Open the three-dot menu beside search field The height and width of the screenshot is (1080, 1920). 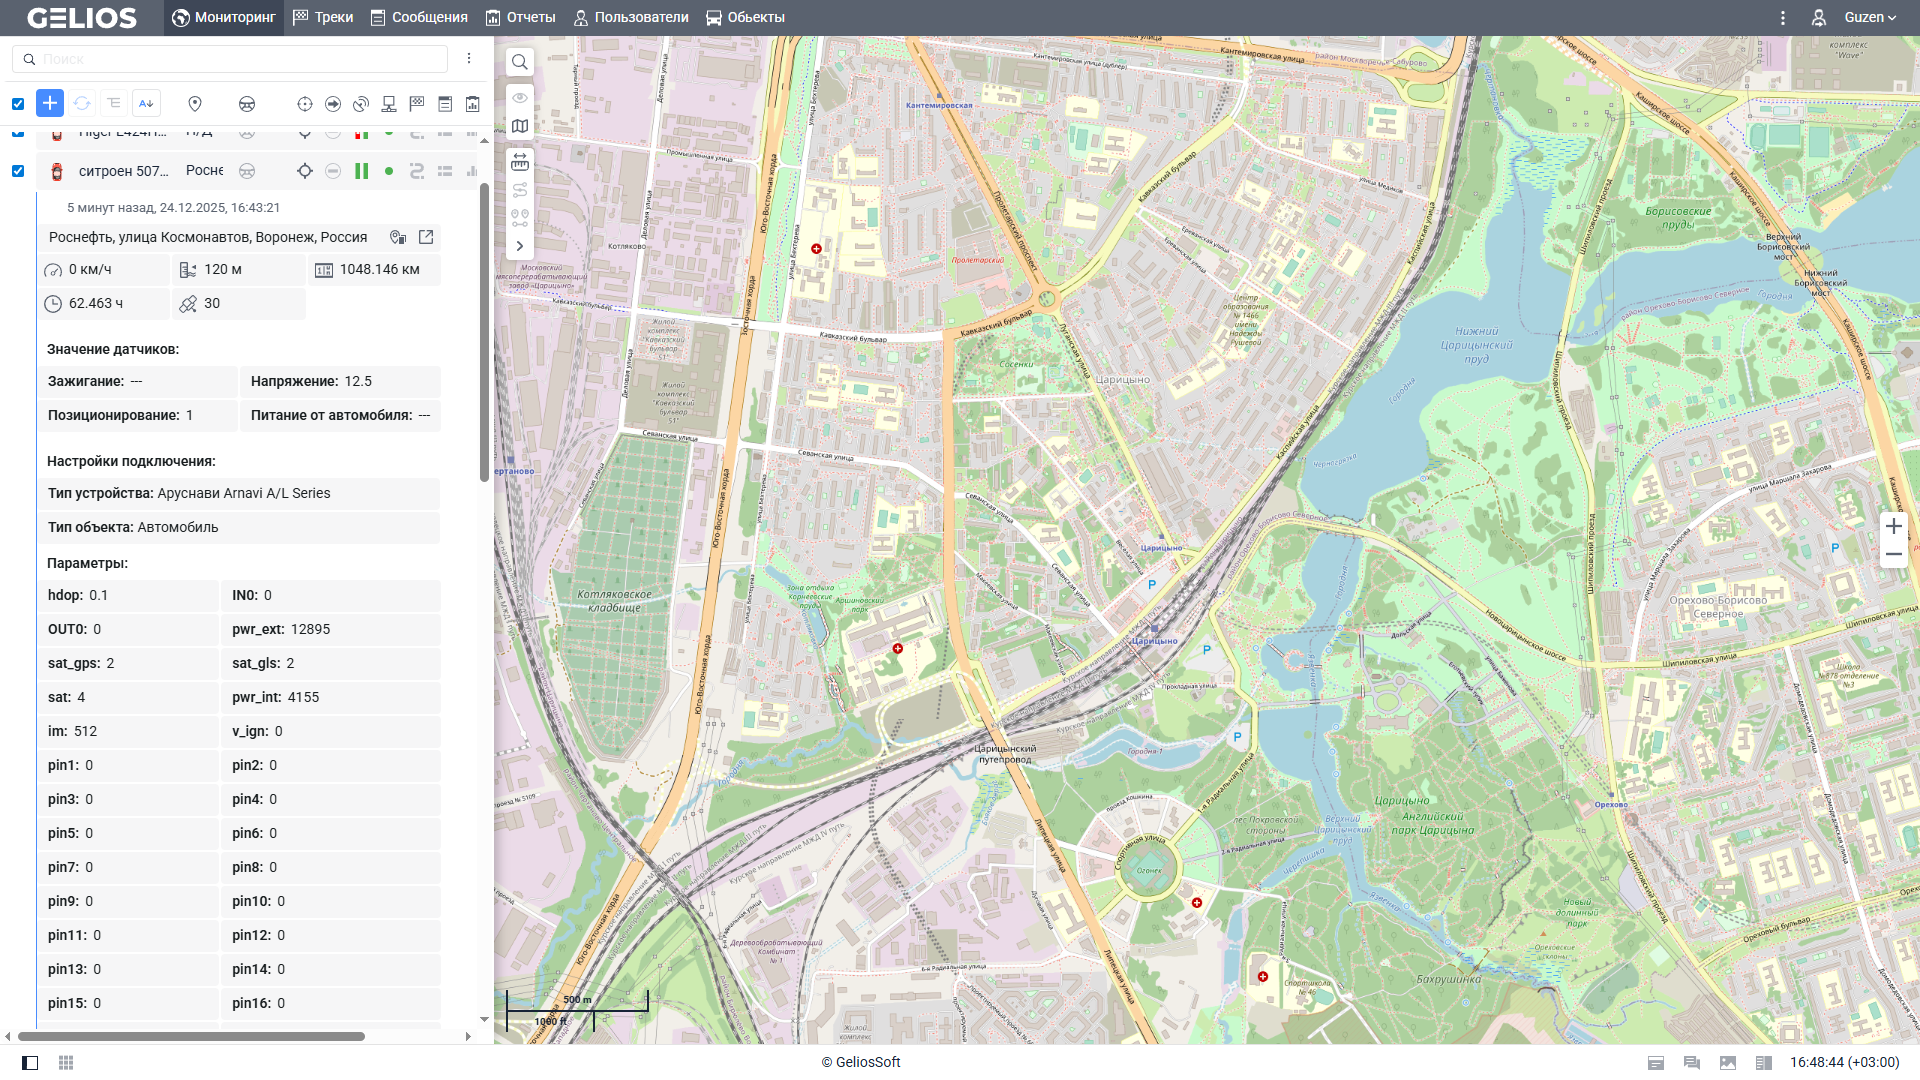pos(469,59)
